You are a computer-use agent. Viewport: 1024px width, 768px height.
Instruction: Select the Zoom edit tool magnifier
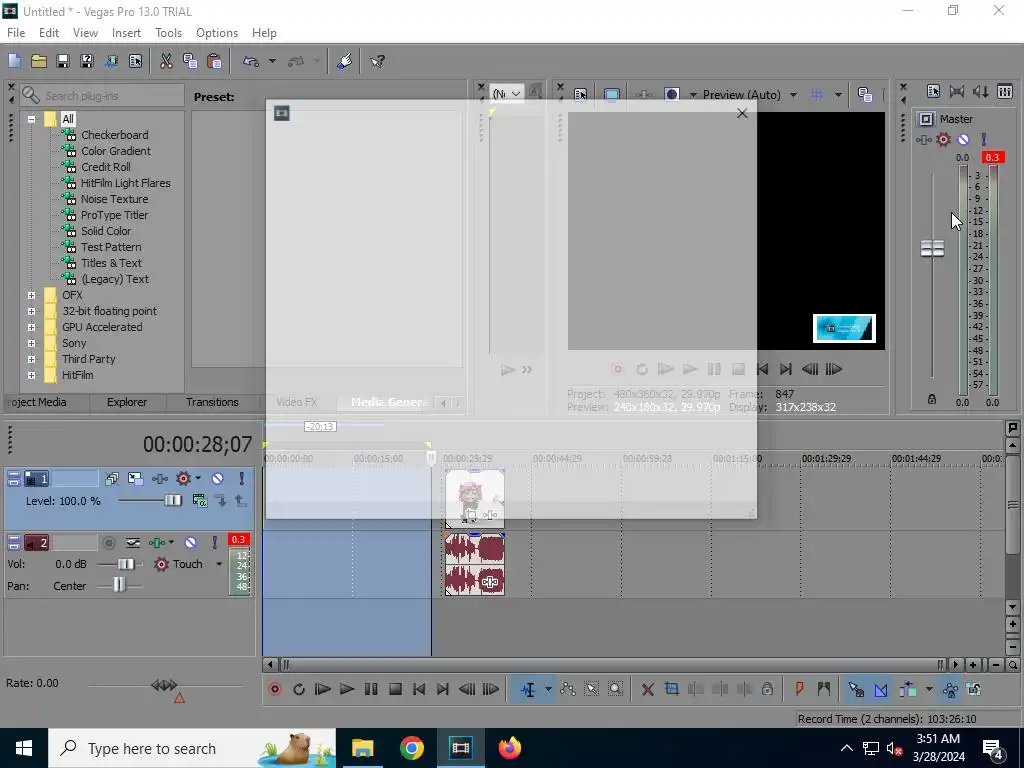tap(616, 689)
